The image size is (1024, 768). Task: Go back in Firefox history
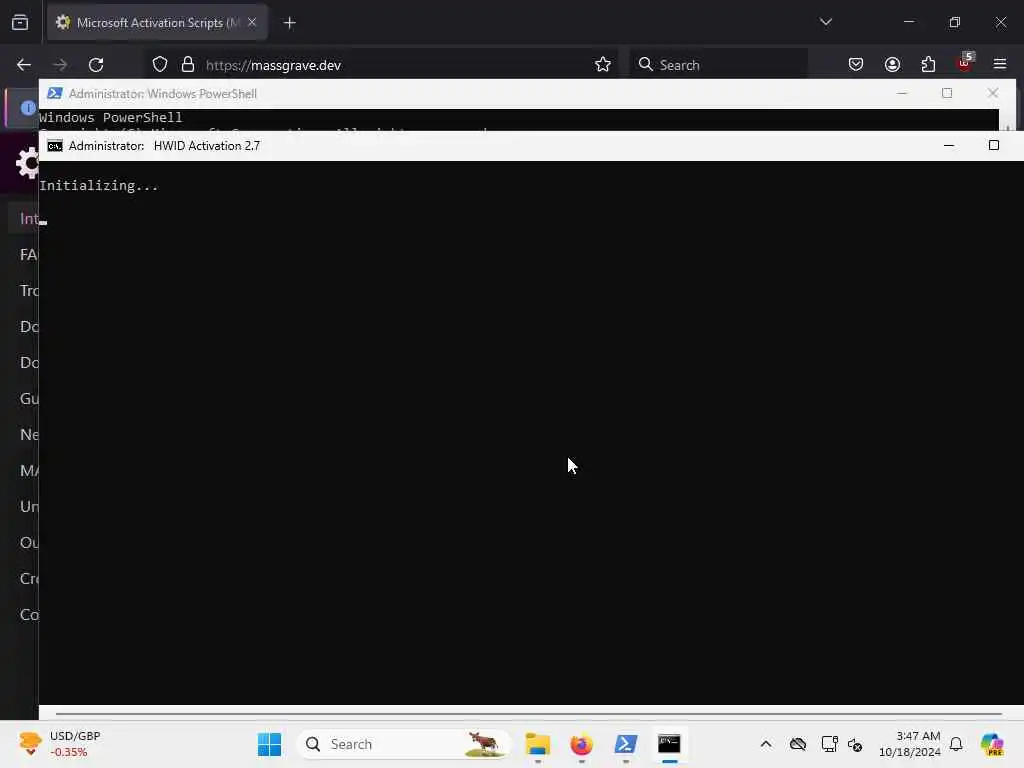pyautogui.click(x=24, y=65)
